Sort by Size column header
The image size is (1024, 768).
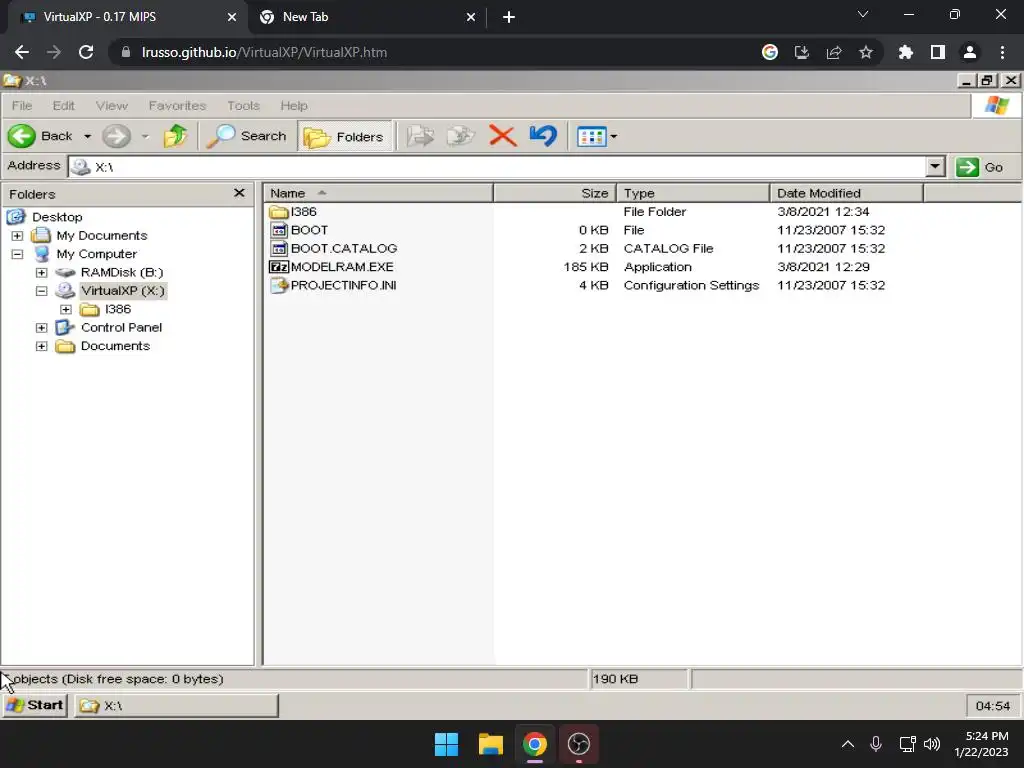tap(554, 193)
